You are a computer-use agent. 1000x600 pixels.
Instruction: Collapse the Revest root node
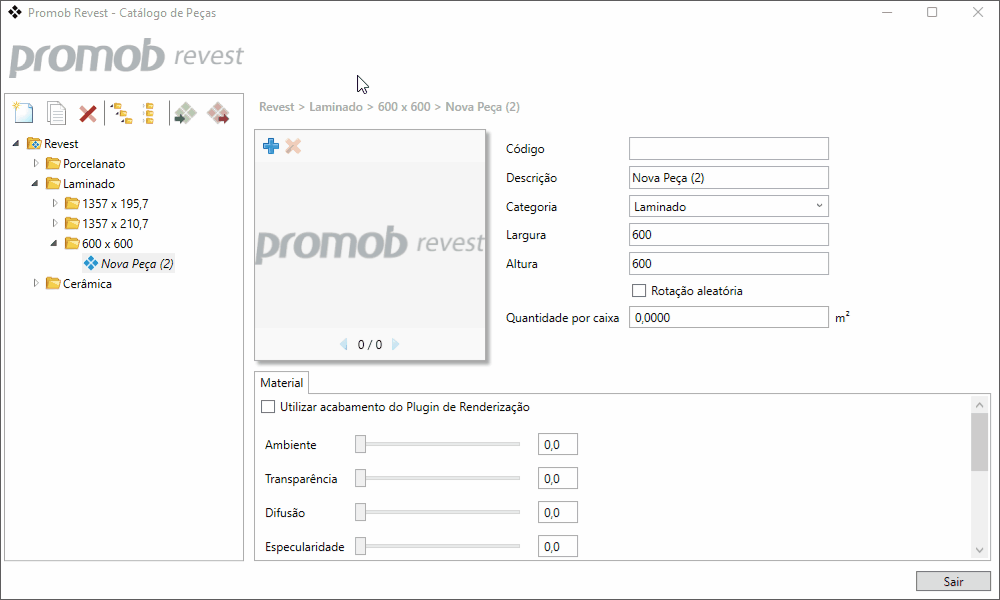(x=16, y=143)
